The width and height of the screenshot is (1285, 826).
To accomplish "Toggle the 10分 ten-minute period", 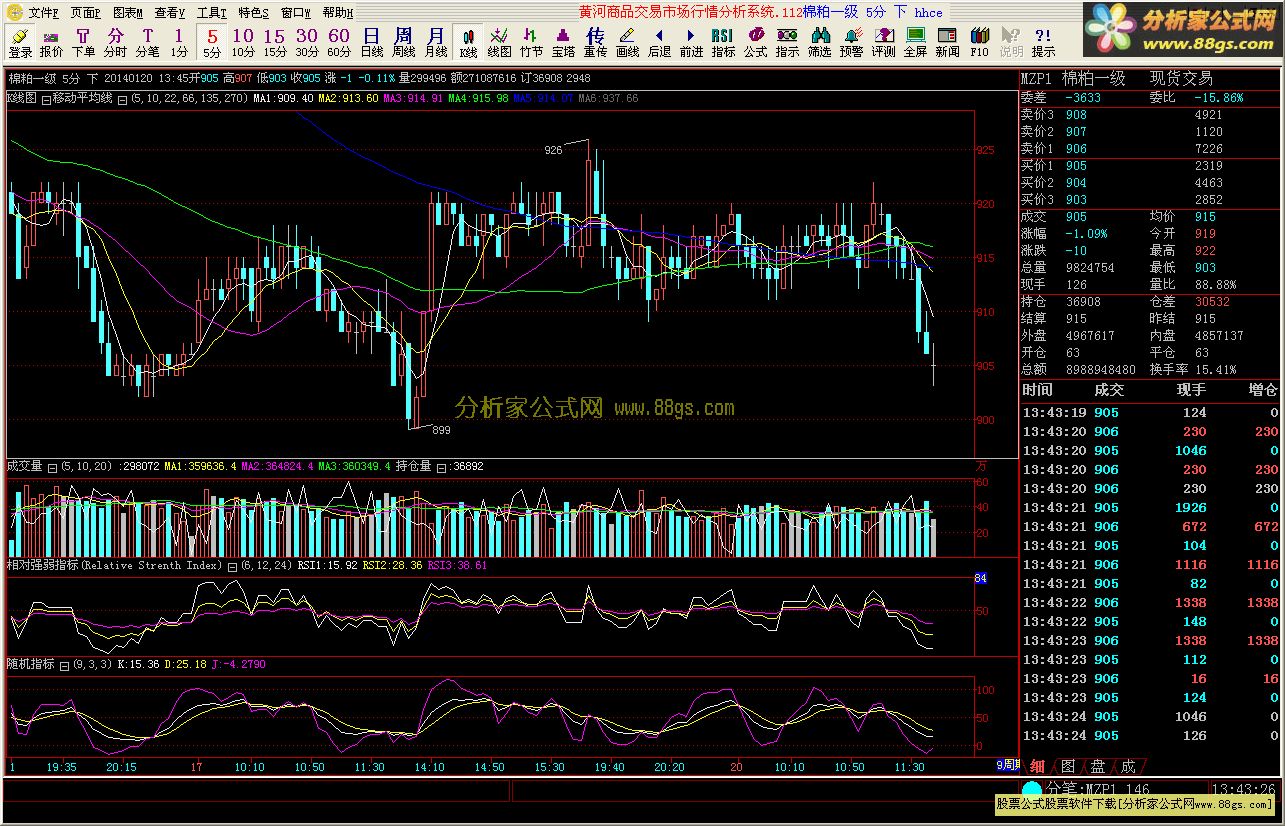I will click(x=243, y=42).
